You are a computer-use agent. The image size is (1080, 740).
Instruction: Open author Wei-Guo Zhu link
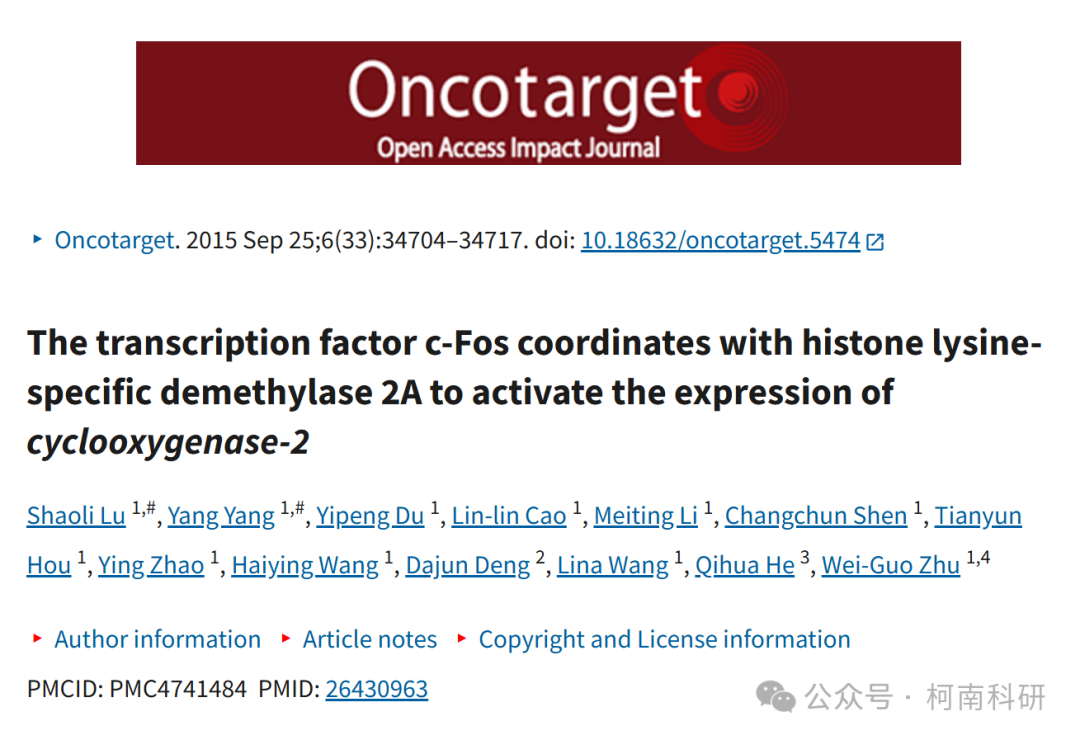pyautogui.click(x=891, y=565)
